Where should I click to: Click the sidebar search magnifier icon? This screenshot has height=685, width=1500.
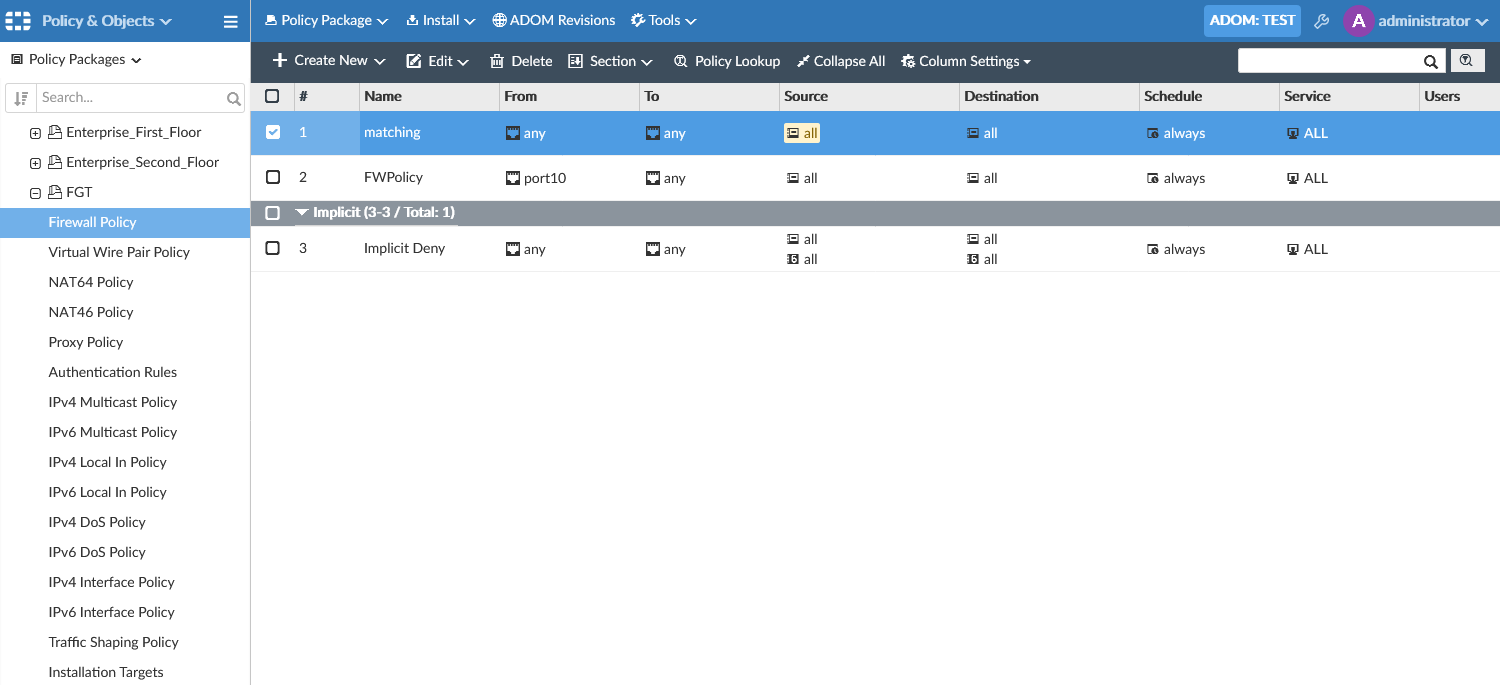pyautogui.click(x=234, y=98)
